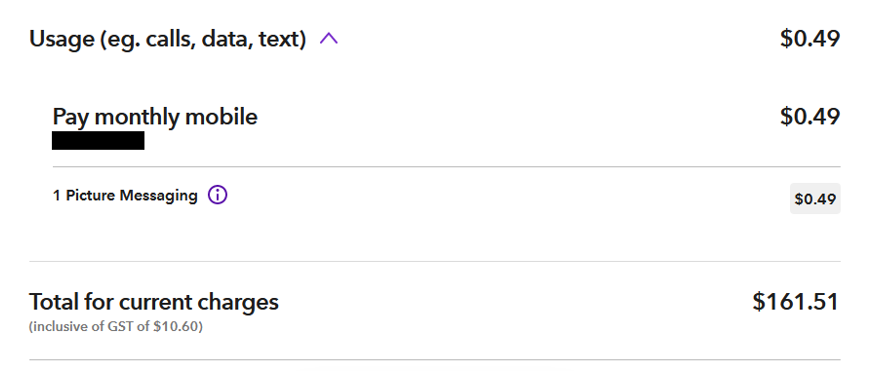Click the divider above Total for current charges
The image size is (876, 371).
(x=435, y=261)
